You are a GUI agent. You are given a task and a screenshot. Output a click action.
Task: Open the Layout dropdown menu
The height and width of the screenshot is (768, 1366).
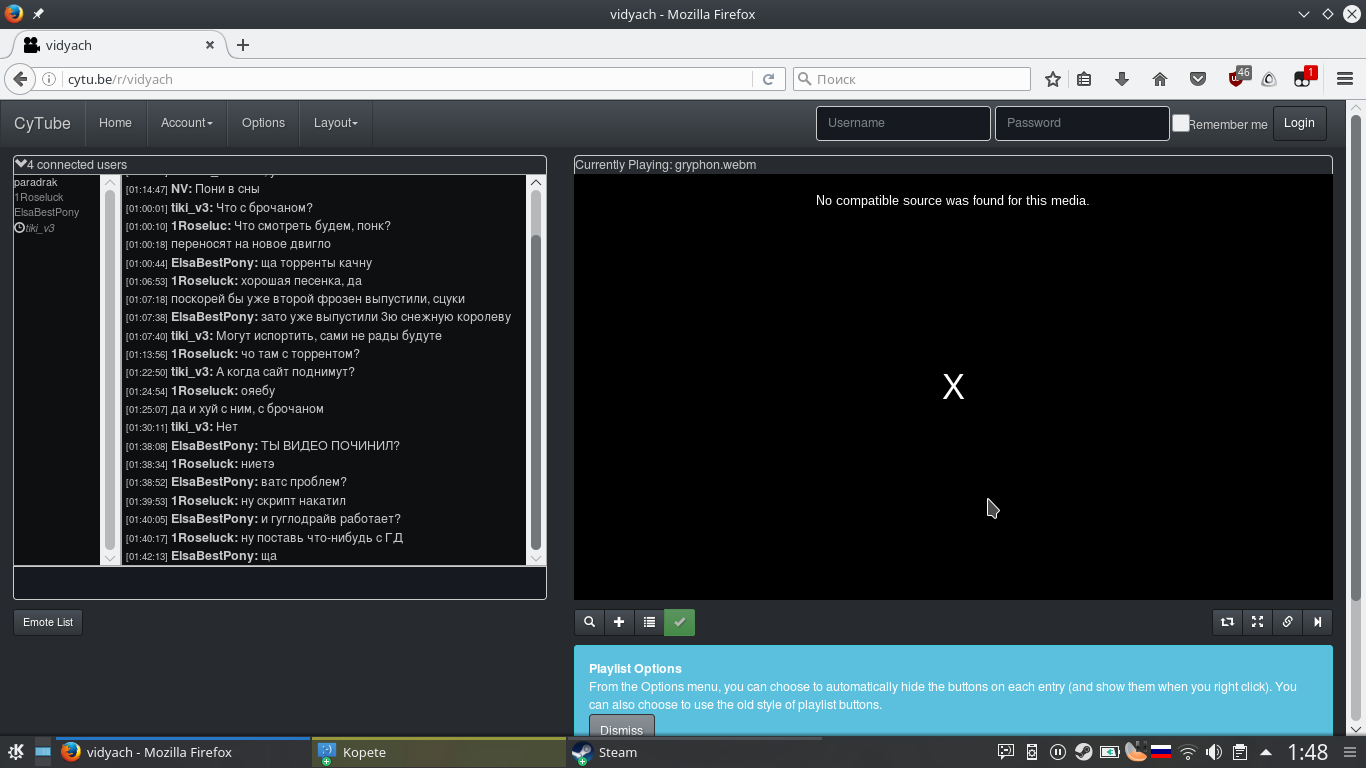[x=336, y=123]
